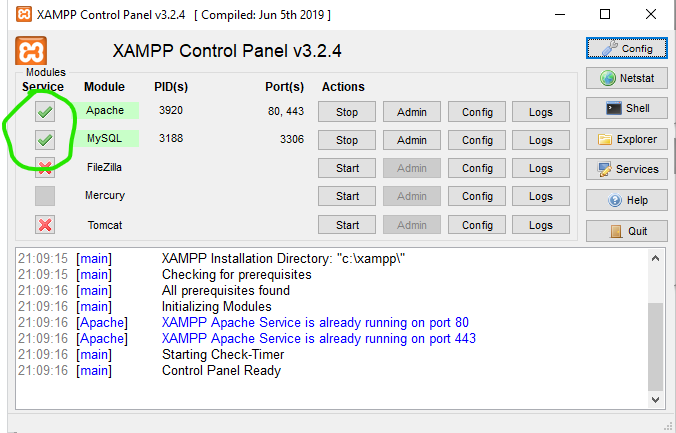Toggle FileZilla service install mark
The image size is (676, 433).
45,168
